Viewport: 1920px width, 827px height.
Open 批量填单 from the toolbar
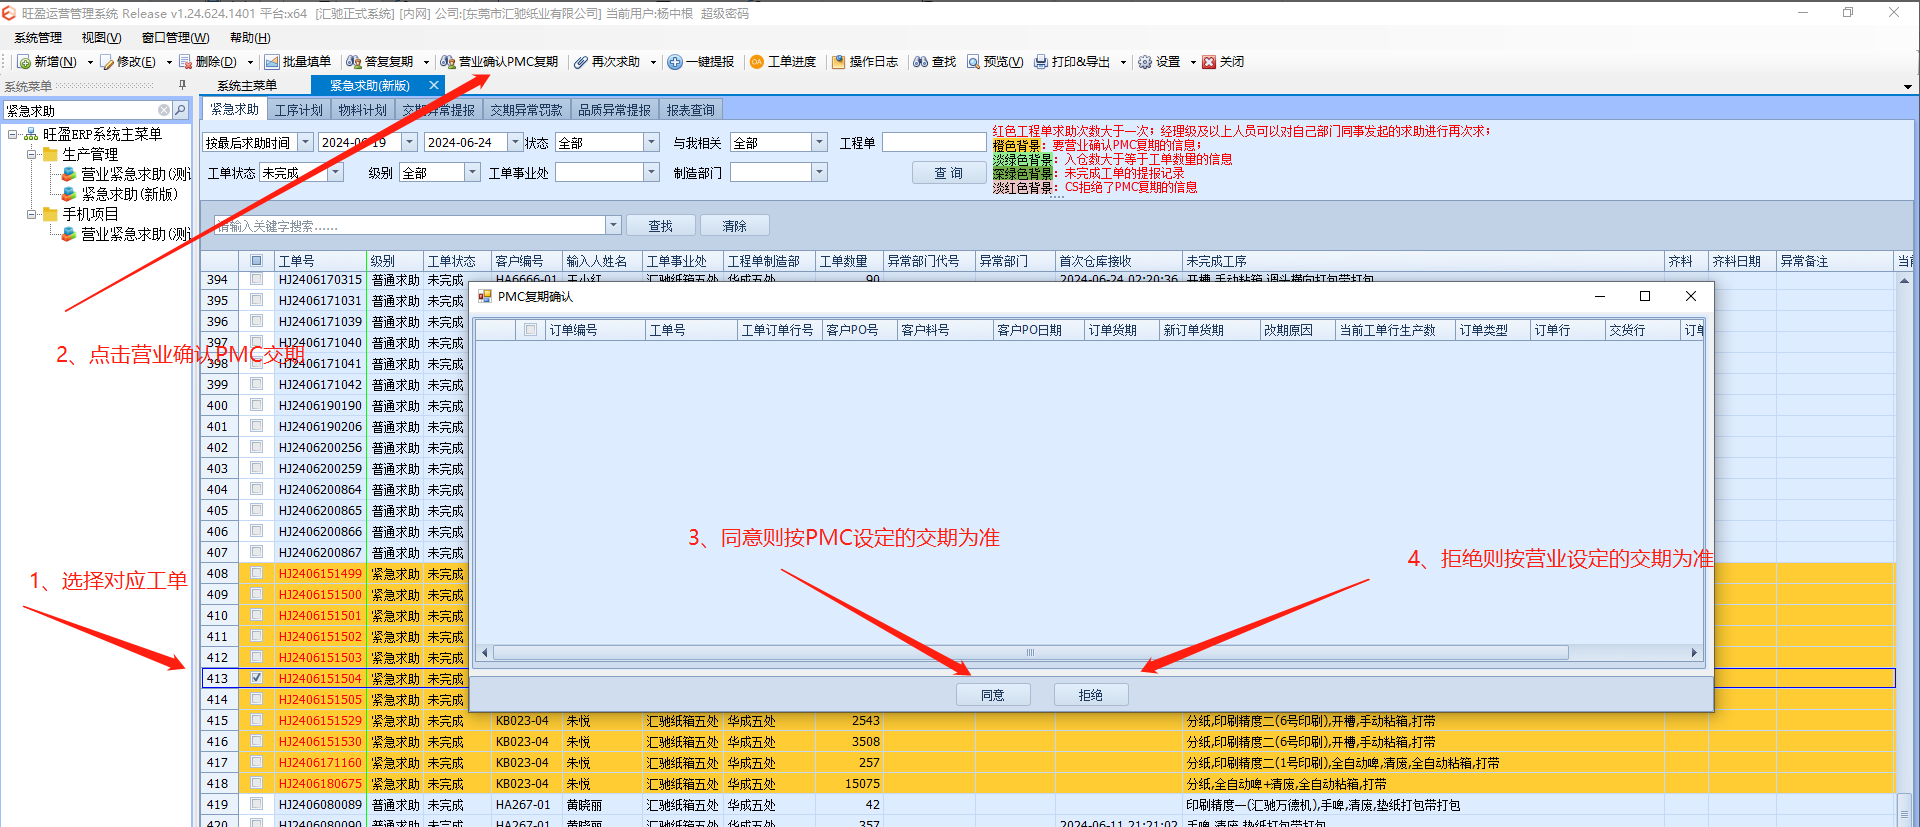(x=298, y=62)
